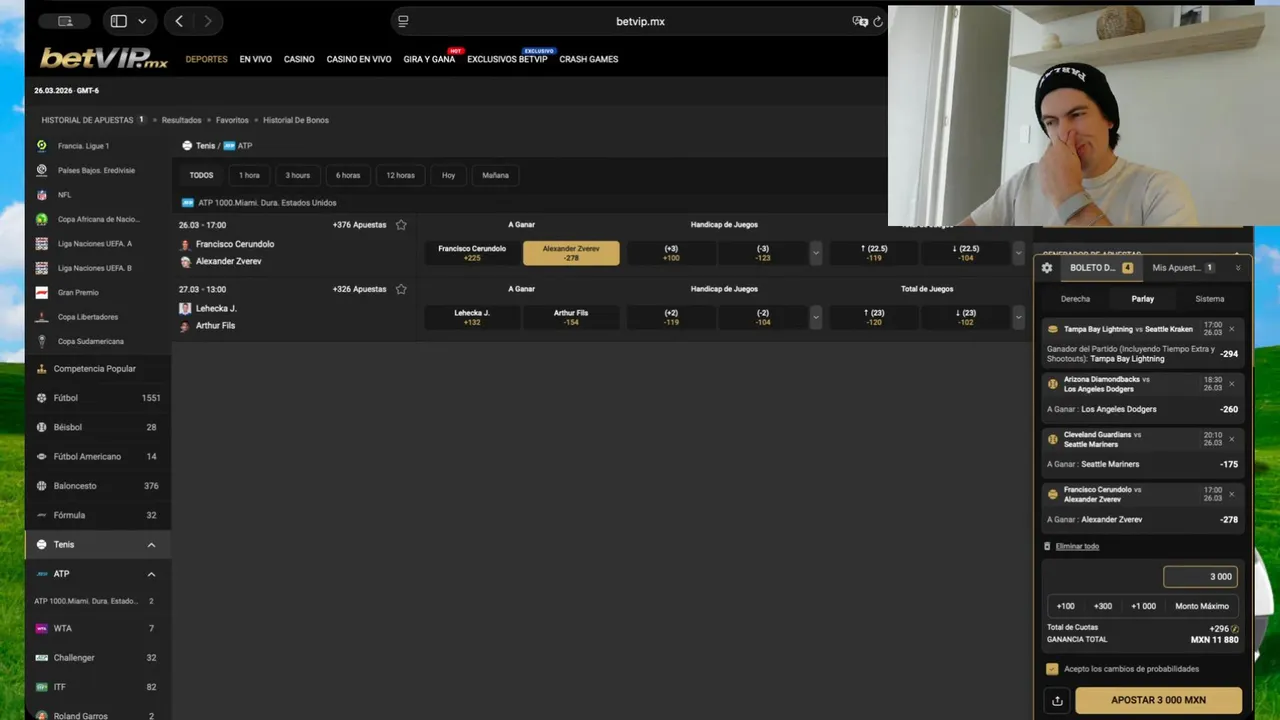Select Béisbol sport category

pyautogui.click(x=98, y=427)
